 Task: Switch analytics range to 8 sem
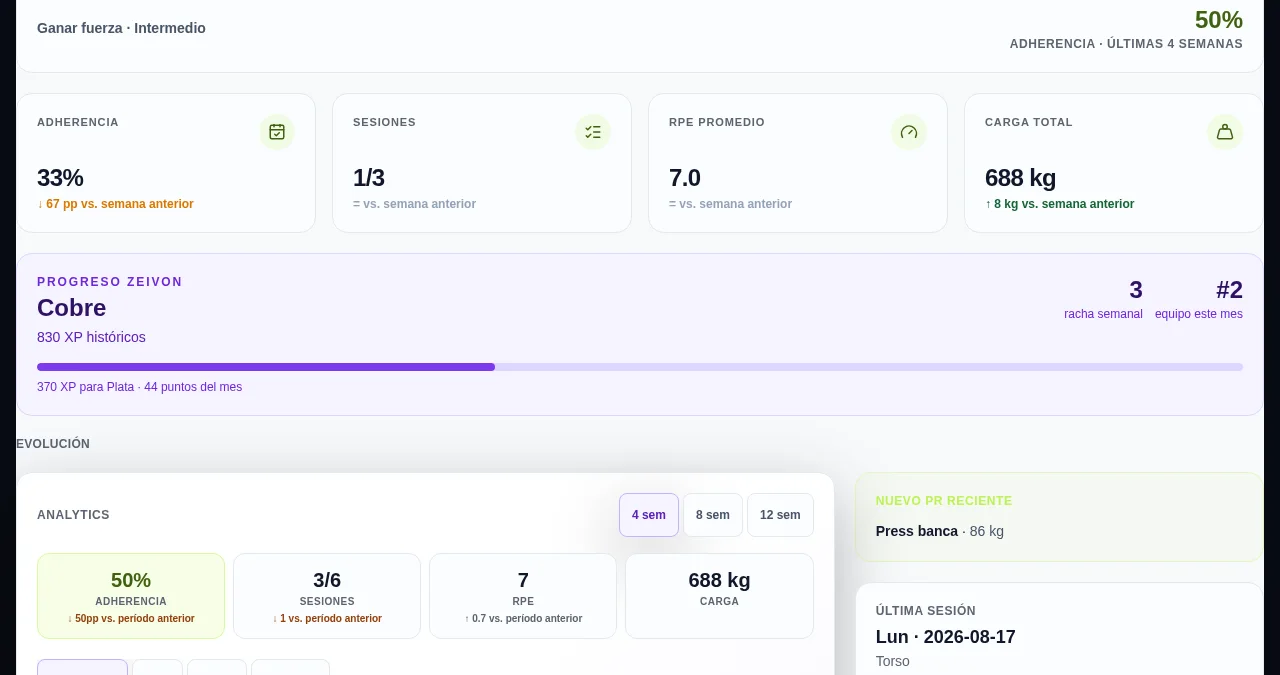point(713,515)
